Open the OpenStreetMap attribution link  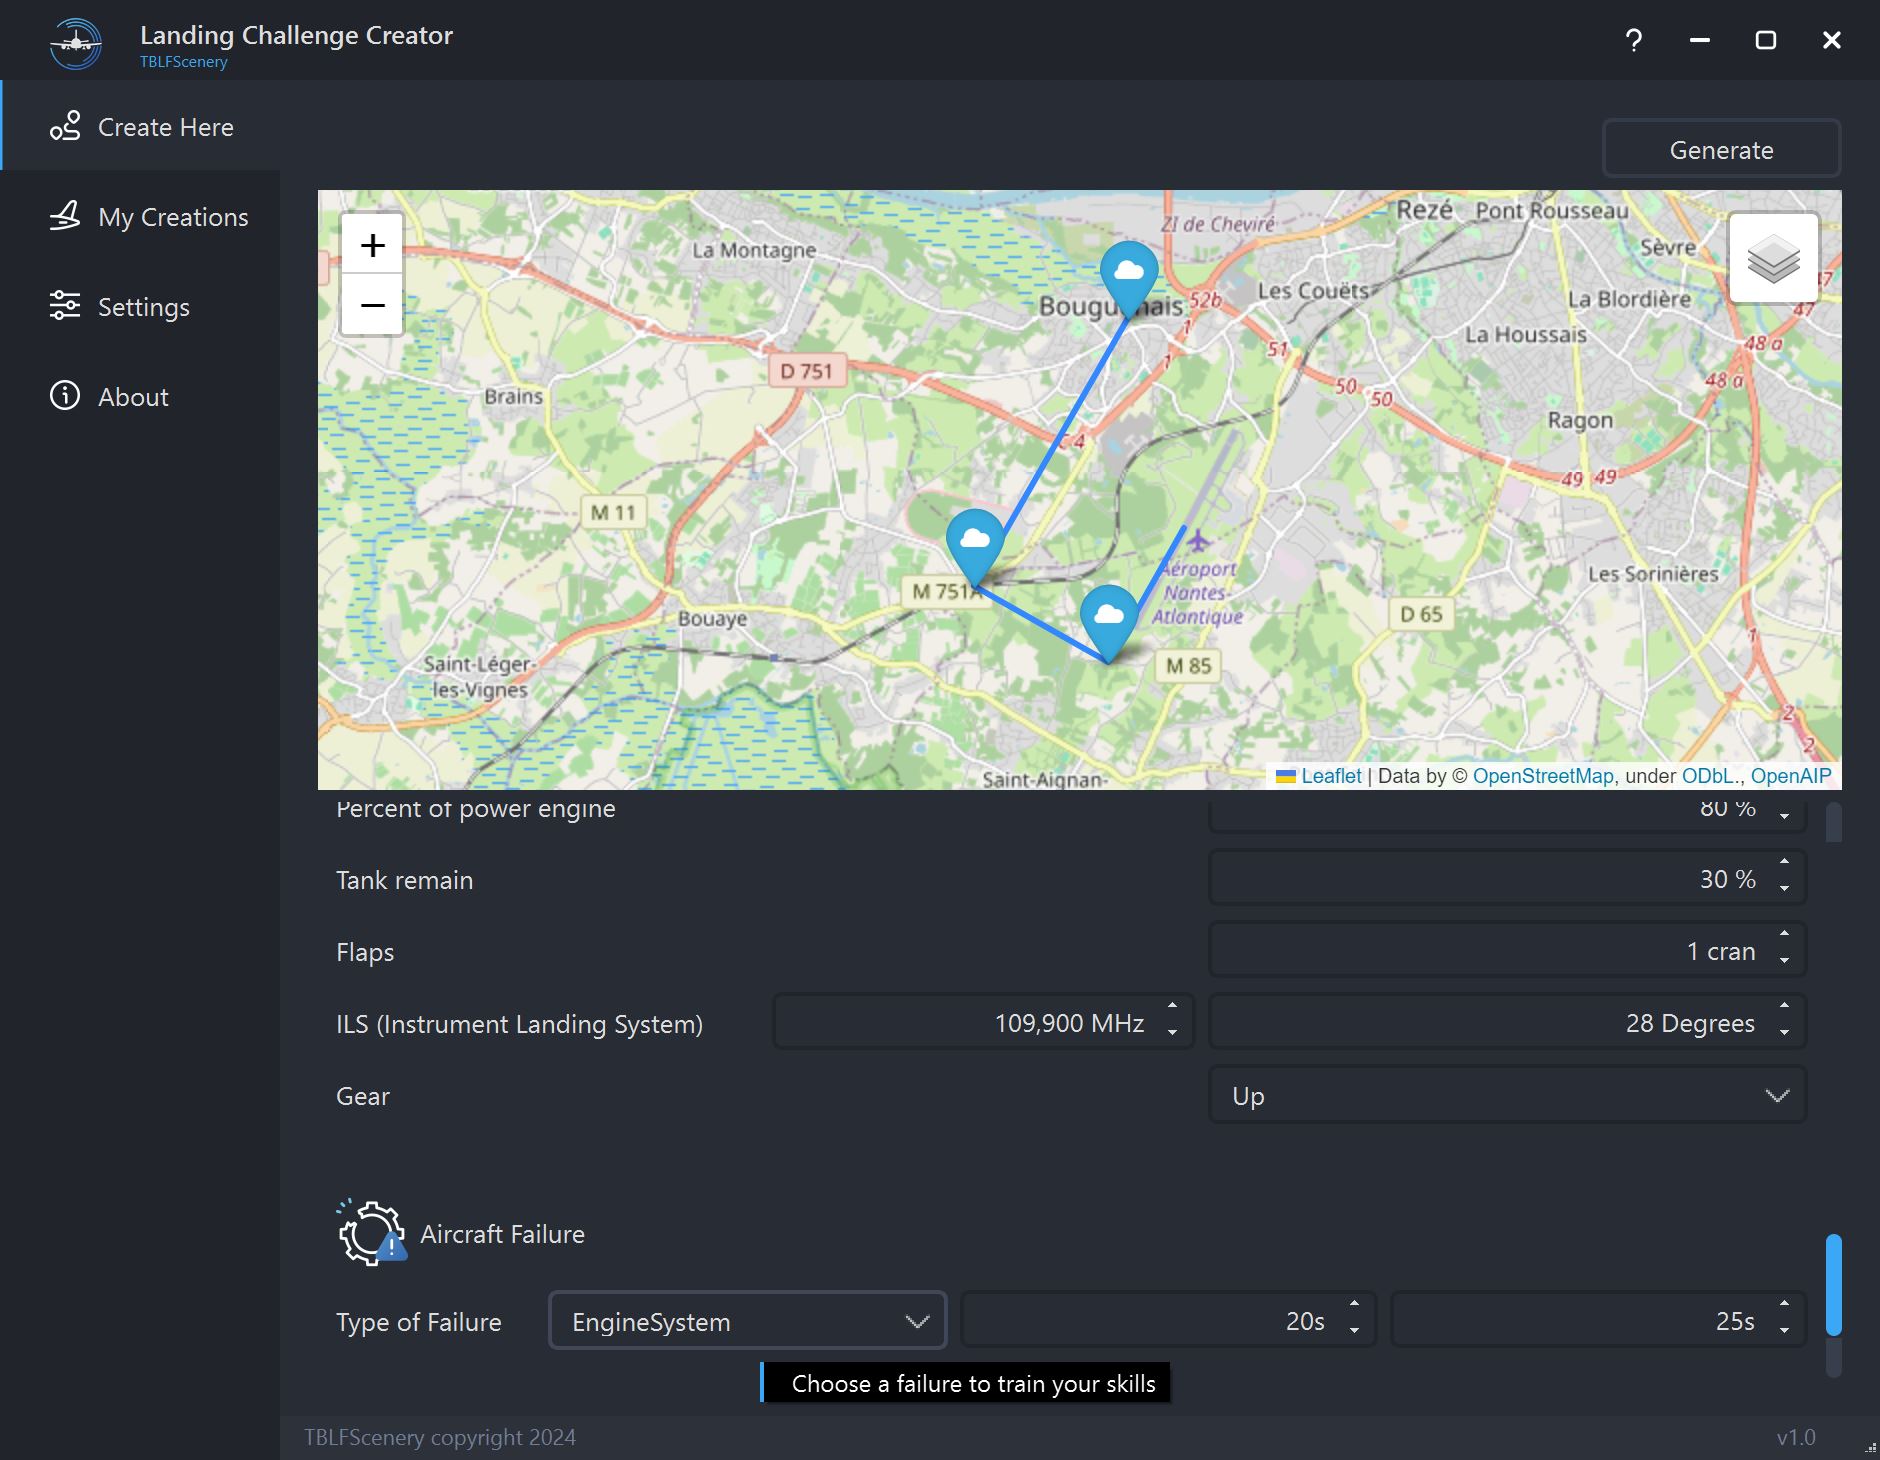1542,776
